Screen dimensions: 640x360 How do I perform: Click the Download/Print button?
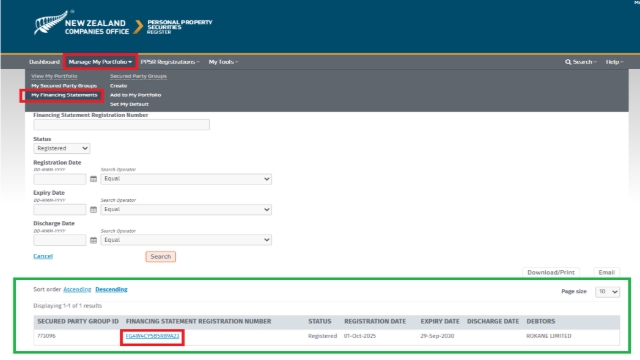coord(551,272)
